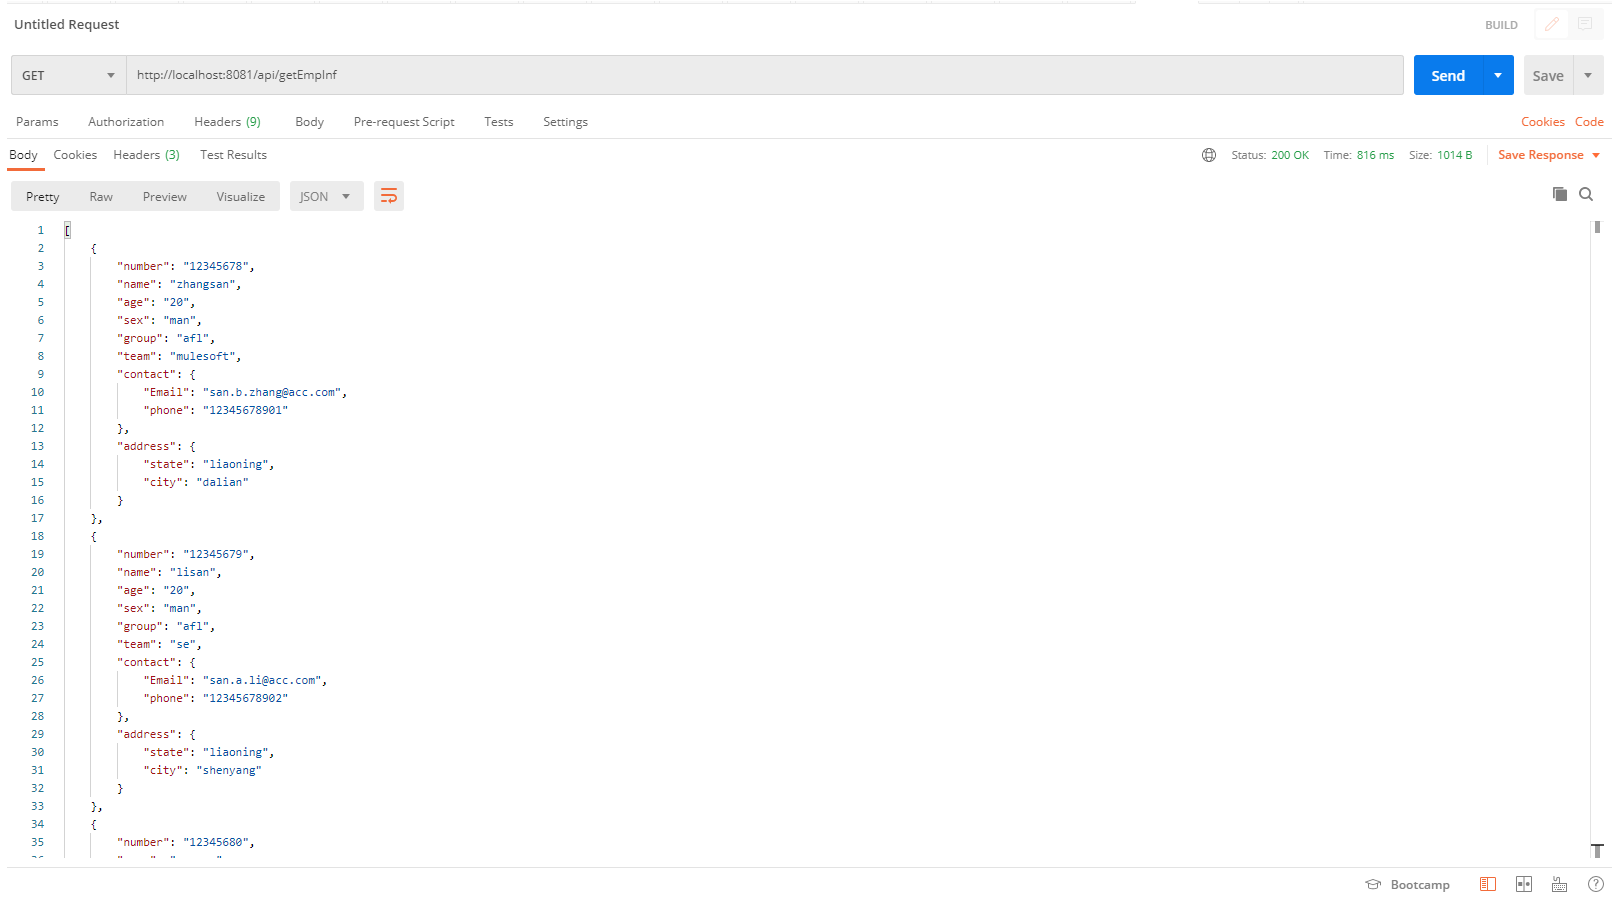
Task: Open the GET method dropdown
Action: pyautogui.click(x=67, y=75)
